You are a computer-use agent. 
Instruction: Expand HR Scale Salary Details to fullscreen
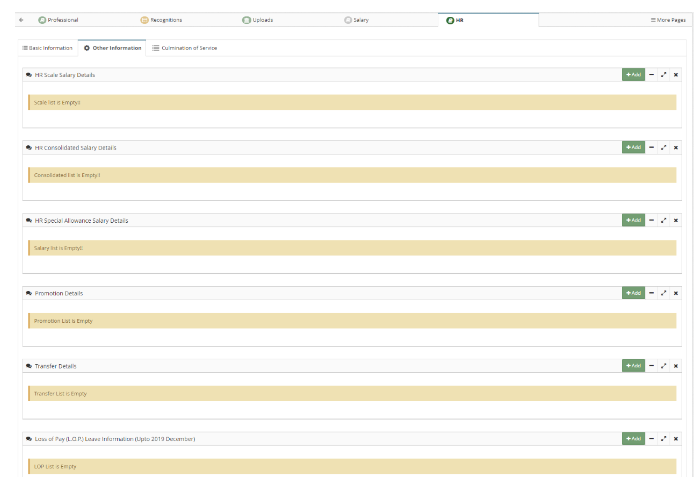(664, 75)
